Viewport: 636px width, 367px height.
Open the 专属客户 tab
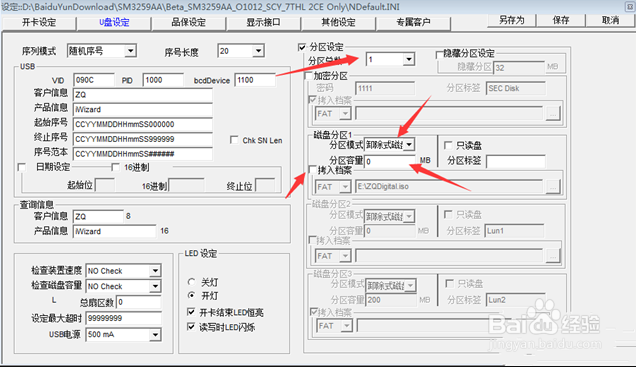[x=413, y=22]
